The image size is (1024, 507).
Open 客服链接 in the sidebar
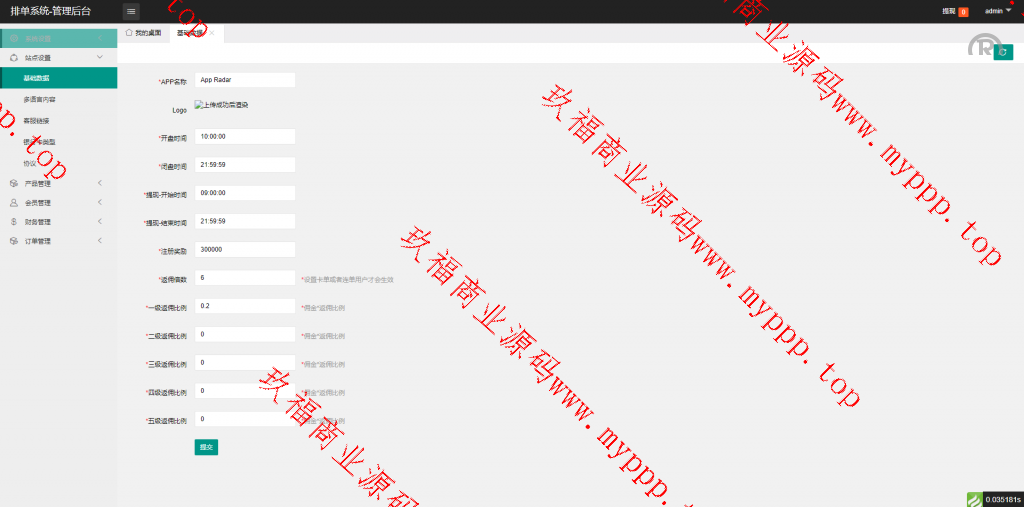(x=36, y=121)
